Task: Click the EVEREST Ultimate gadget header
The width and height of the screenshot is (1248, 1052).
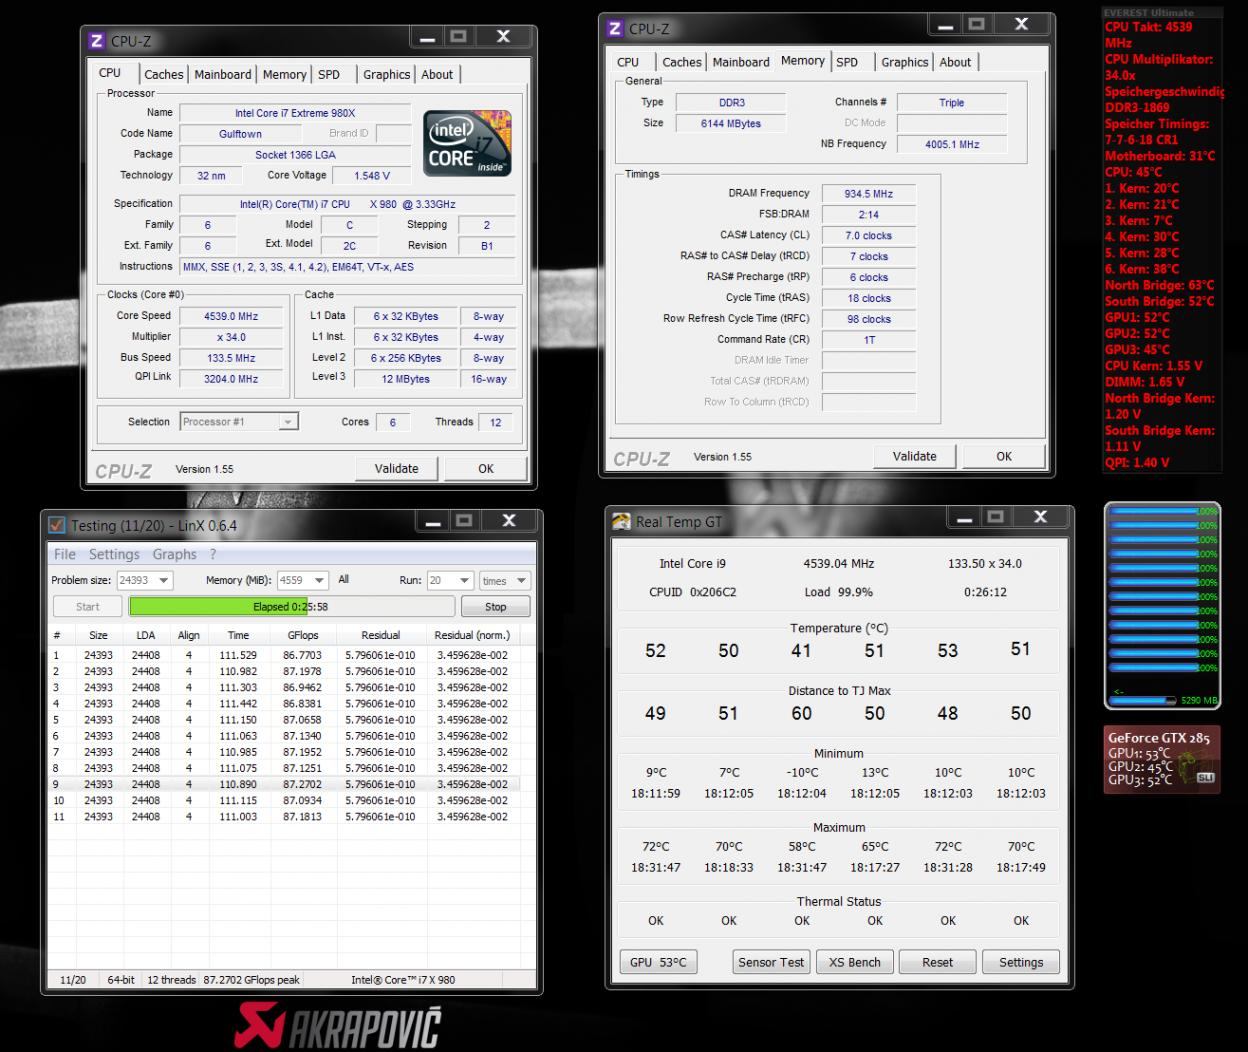Action: pos(1148,13)
